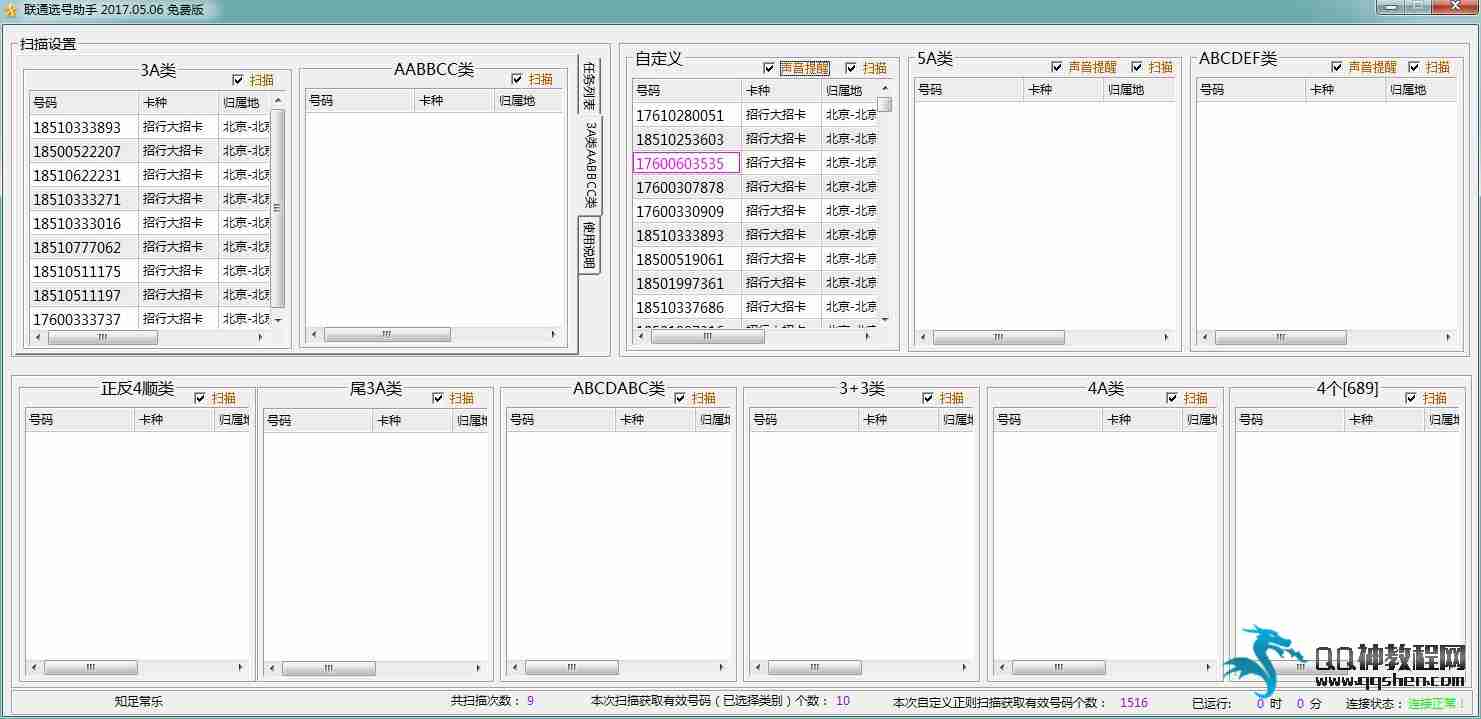Click 号码 column header in 4个[689] list

pos(1290,421)
